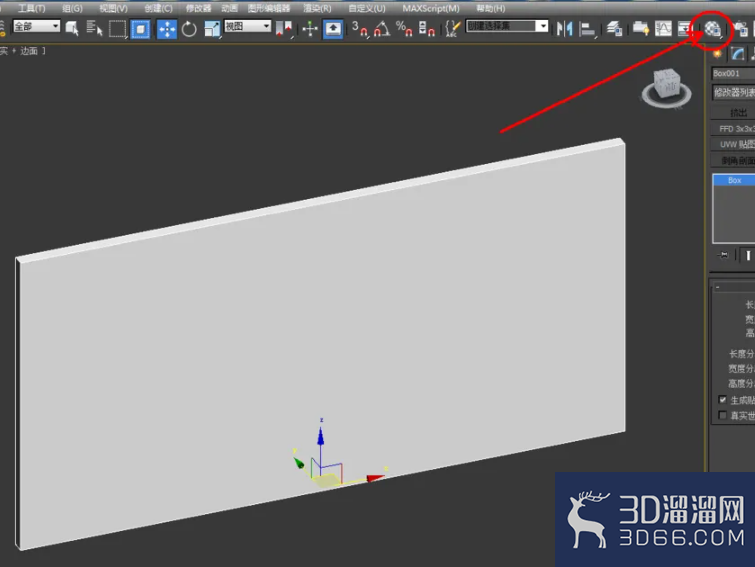Screen dimensions: 755x567
Task: Open the 创建(C) menu
Action: coord(158,8)
